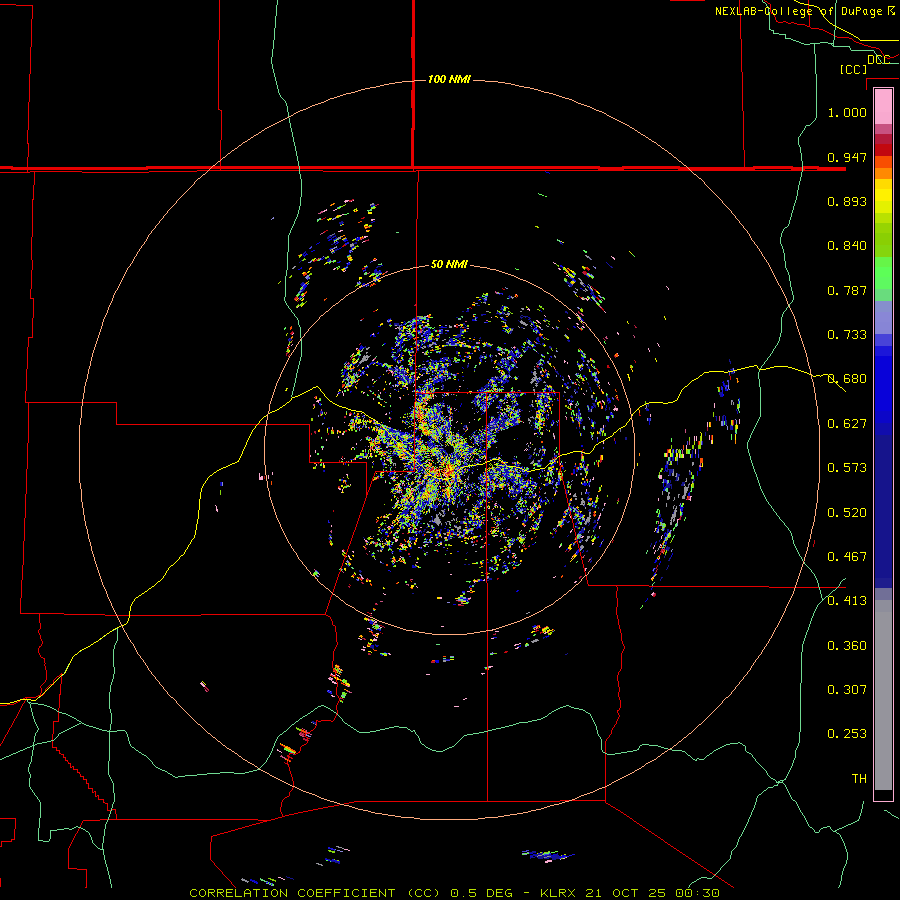This screenshot has height=900, width=900.
Task: Click the 1.000 legend value
Action: 847,112
